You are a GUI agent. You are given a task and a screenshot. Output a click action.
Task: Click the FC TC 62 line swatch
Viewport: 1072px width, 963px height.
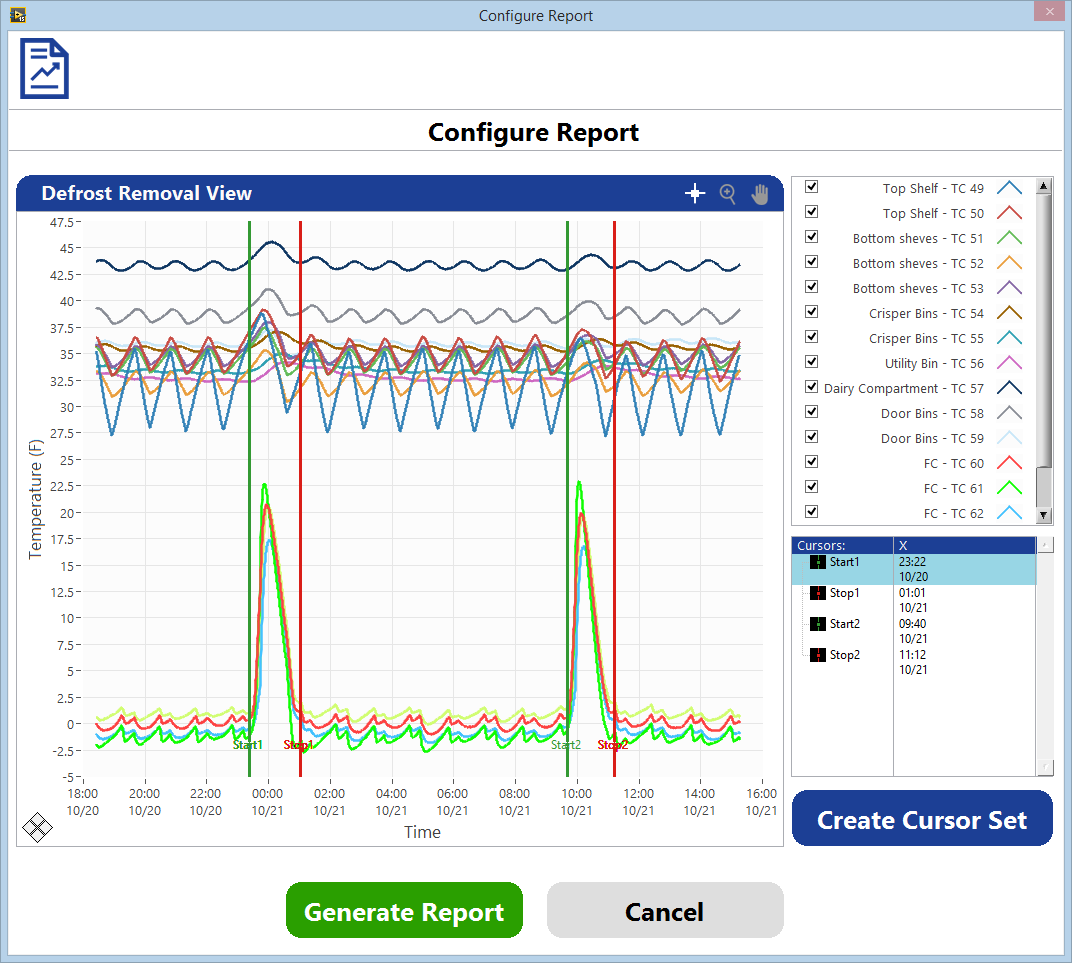(x=1009, y=513)
